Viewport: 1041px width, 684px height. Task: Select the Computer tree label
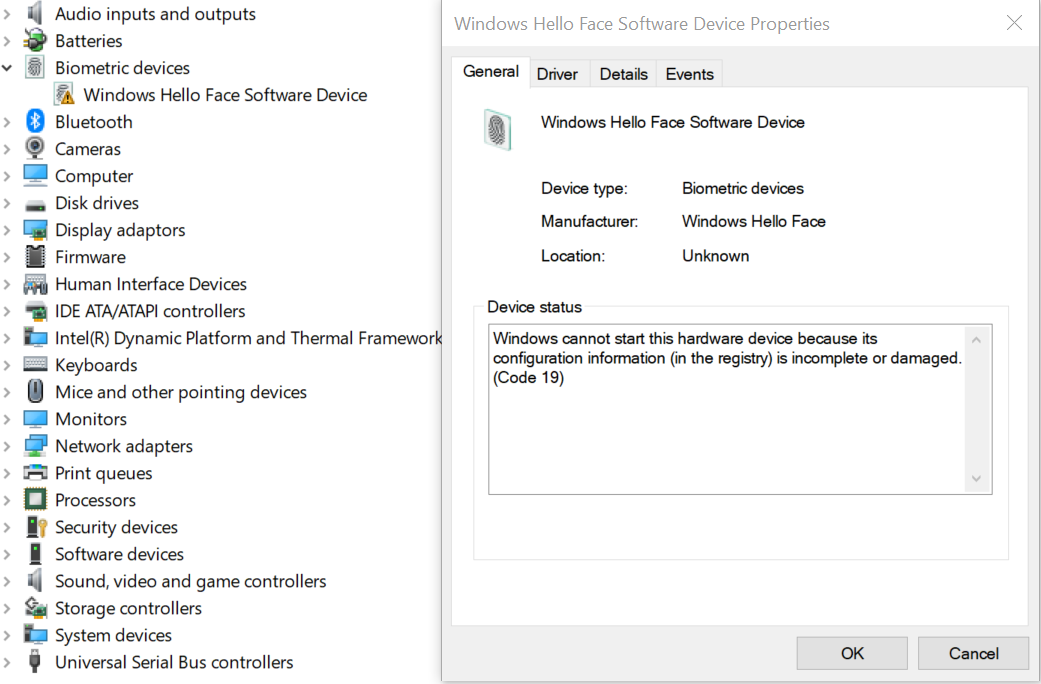point(94,176)
